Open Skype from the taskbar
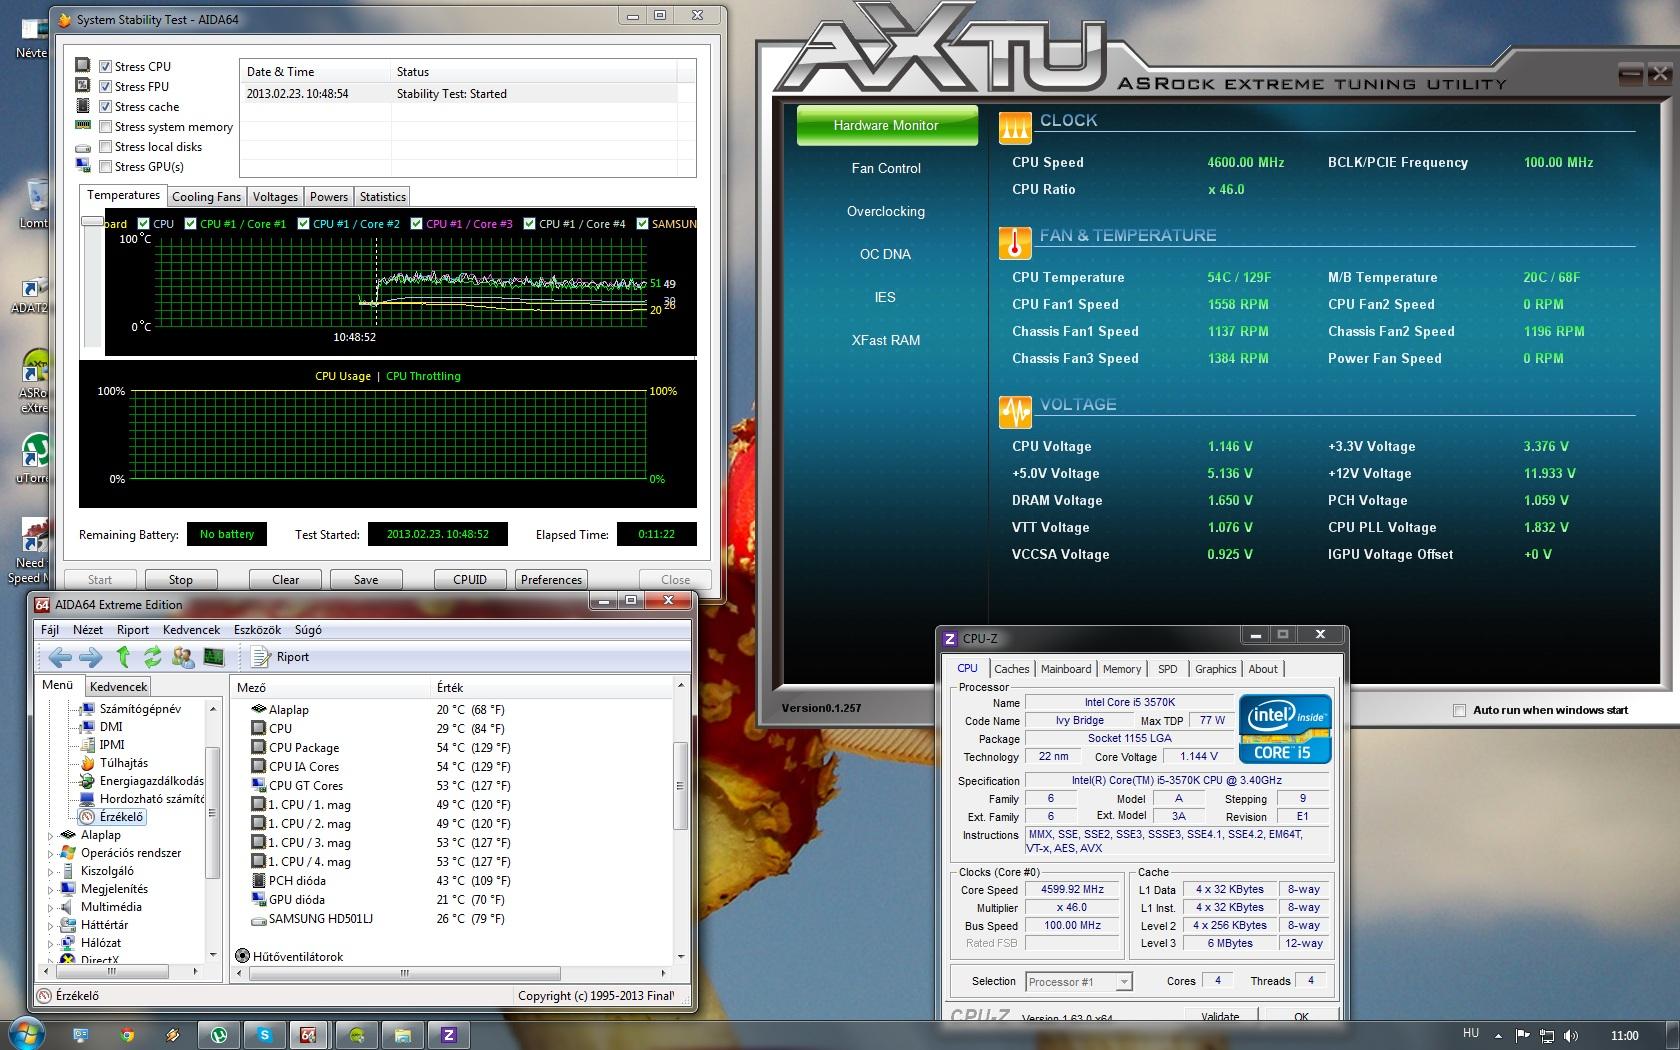1680x1050 pixels. (265, 1035)
